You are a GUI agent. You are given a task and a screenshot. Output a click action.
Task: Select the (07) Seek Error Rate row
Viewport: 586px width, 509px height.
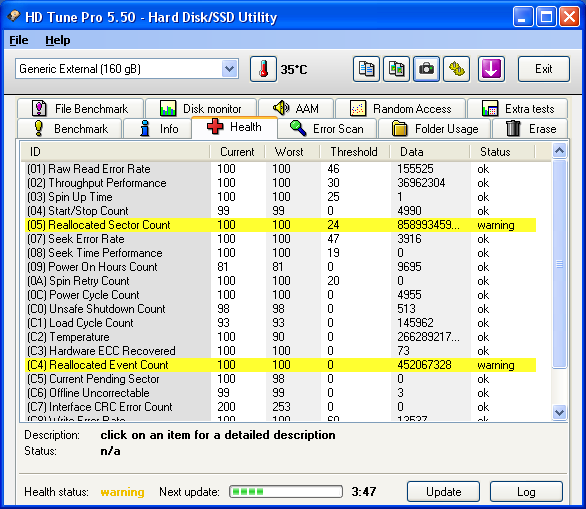coord(281,239)
